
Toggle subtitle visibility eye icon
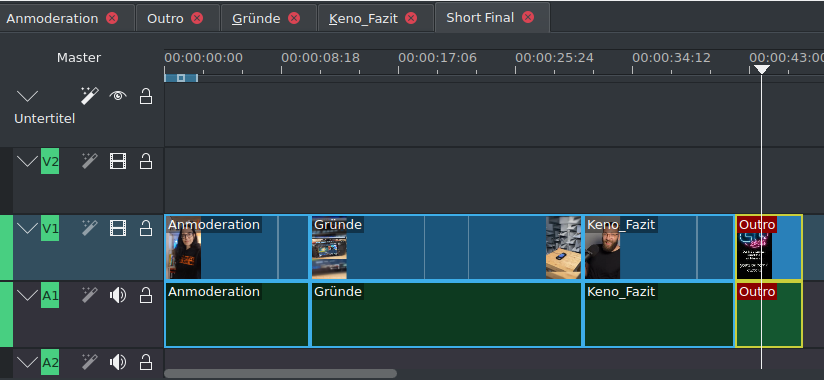pos(118,96)
